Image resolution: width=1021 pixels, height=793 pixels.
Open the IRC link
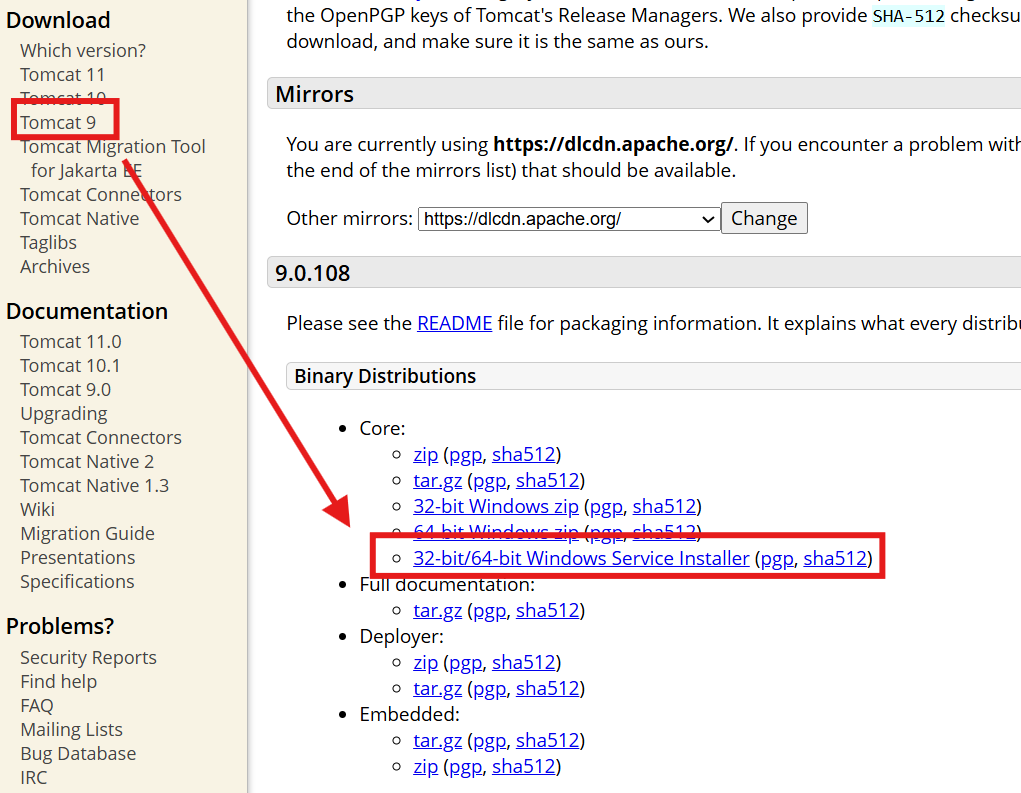pos(34,778)
